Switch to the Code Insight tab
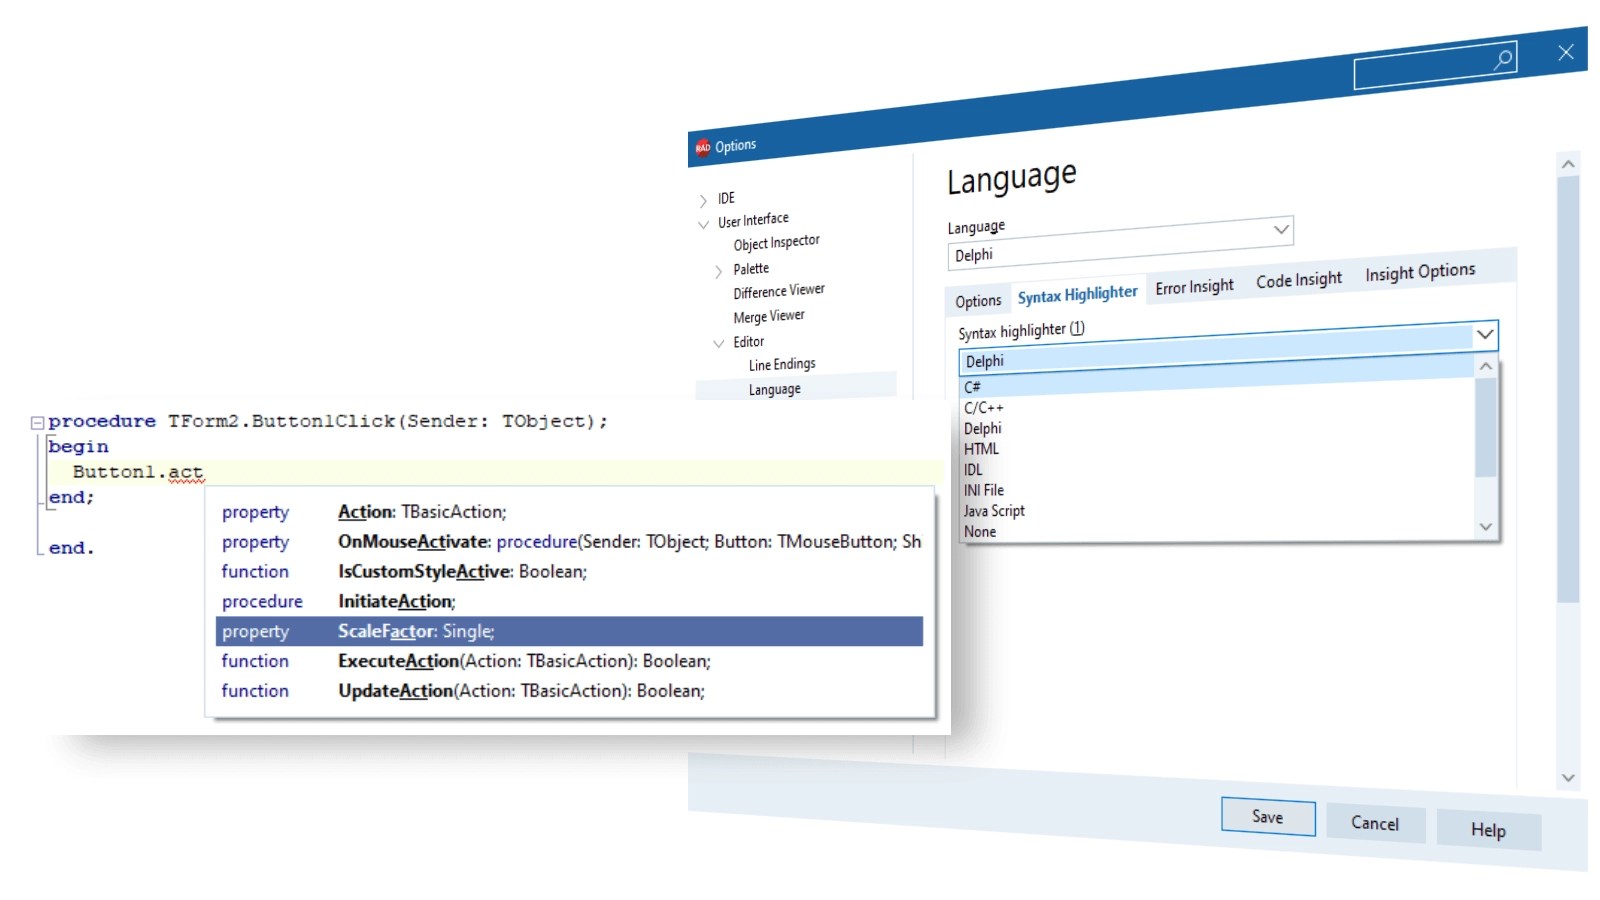This screenshot has height=900, width=1600. [x=1299, y=281]
